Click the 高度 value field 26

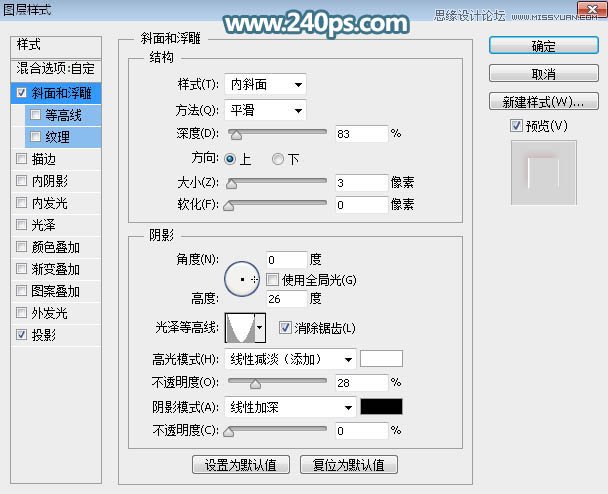pos(287,299)
